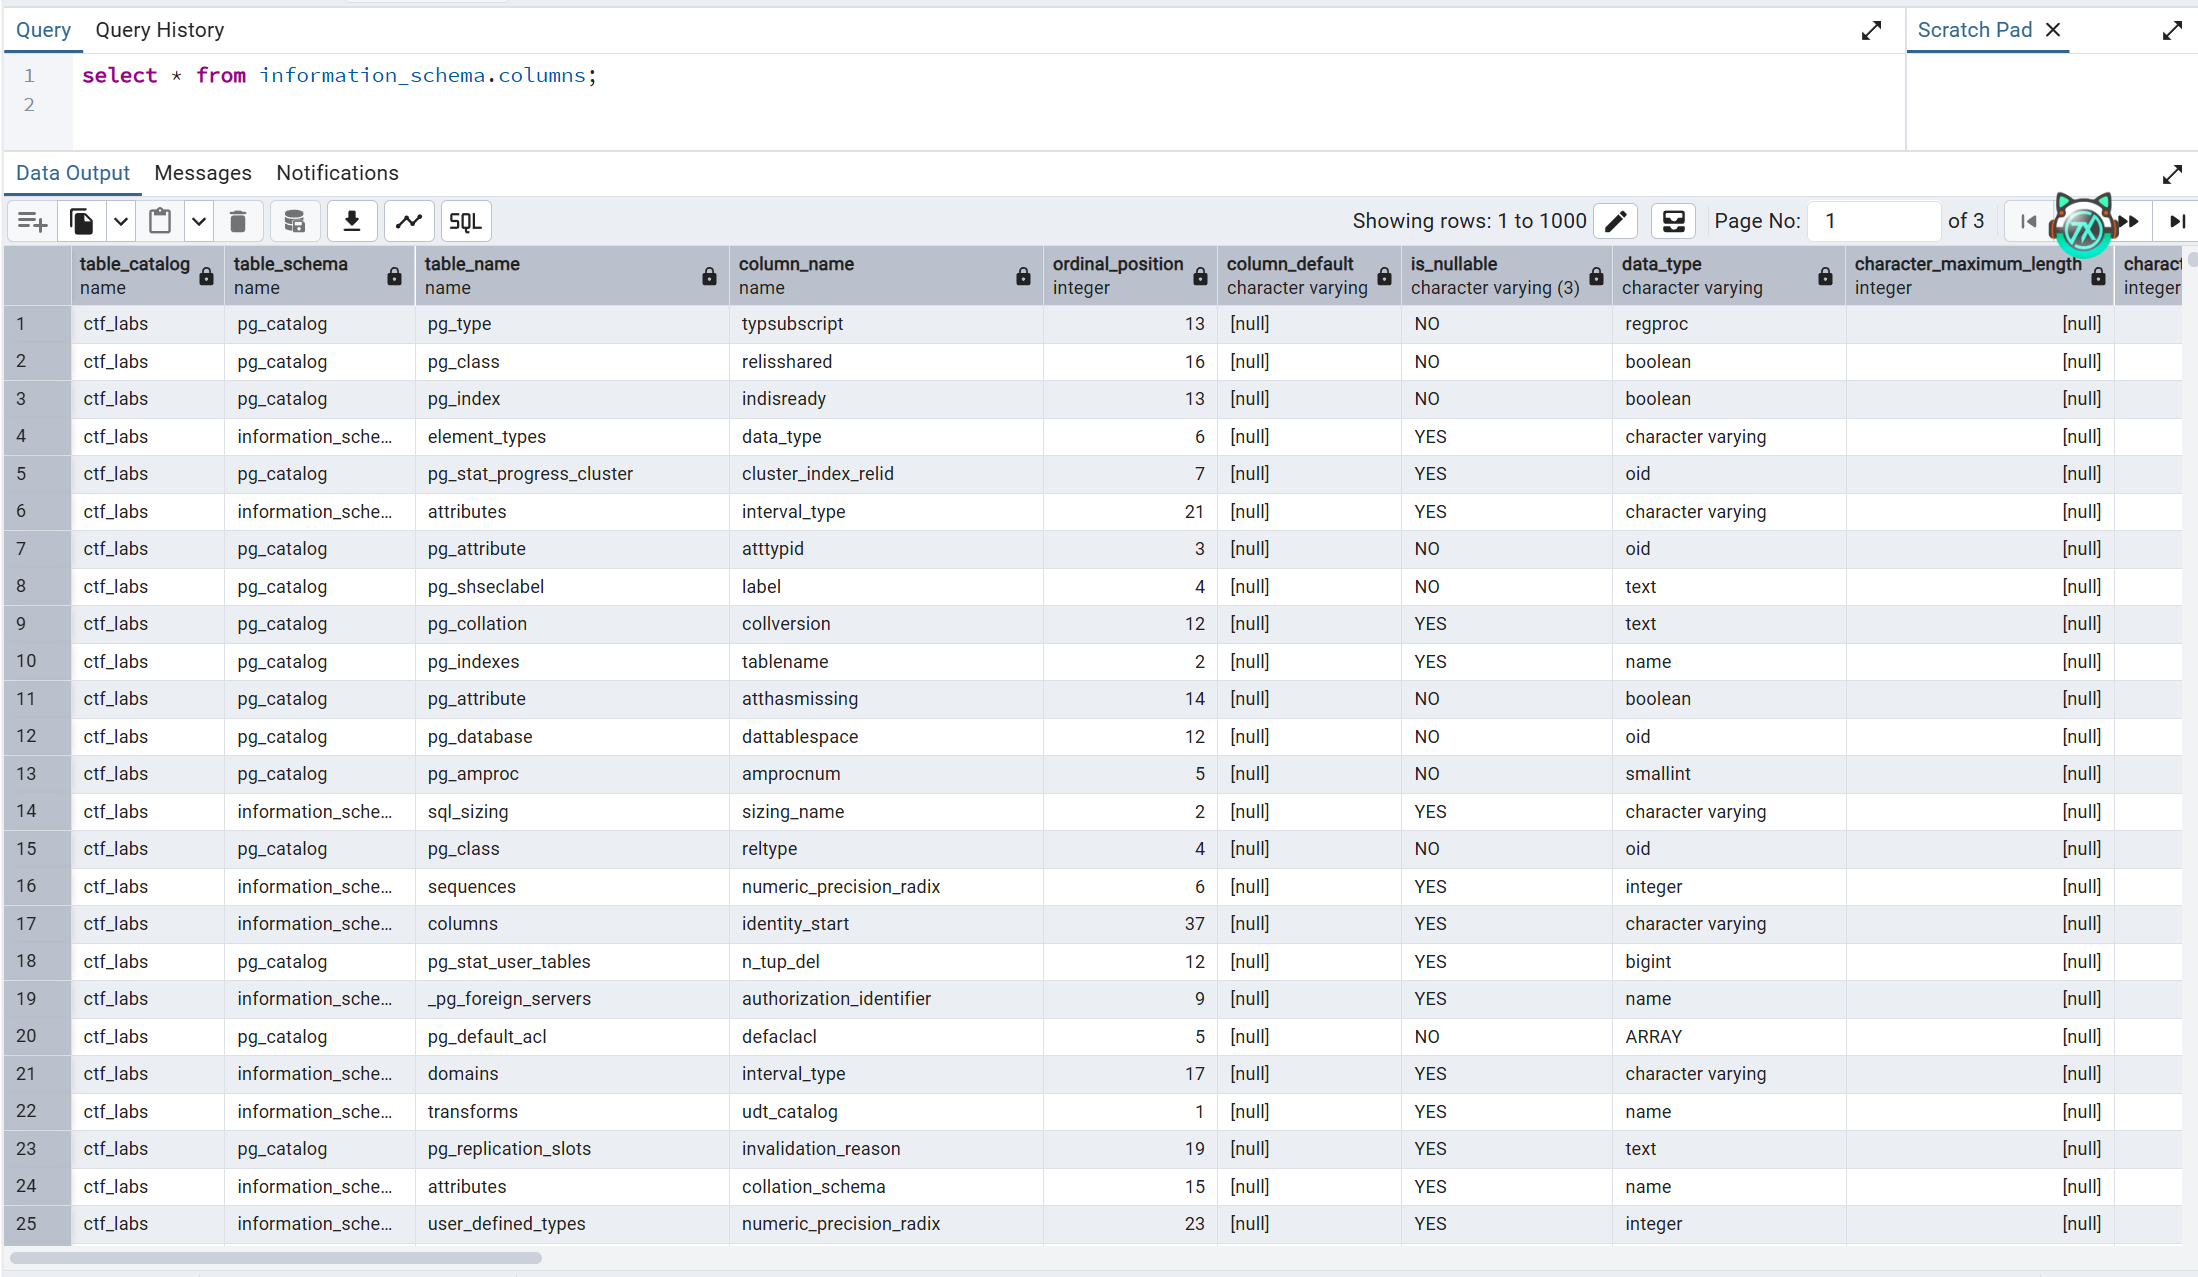This screenshot has height=1277, width=2198.
Task: Expand the Query editor panel
Action: tap(1871, 31)
